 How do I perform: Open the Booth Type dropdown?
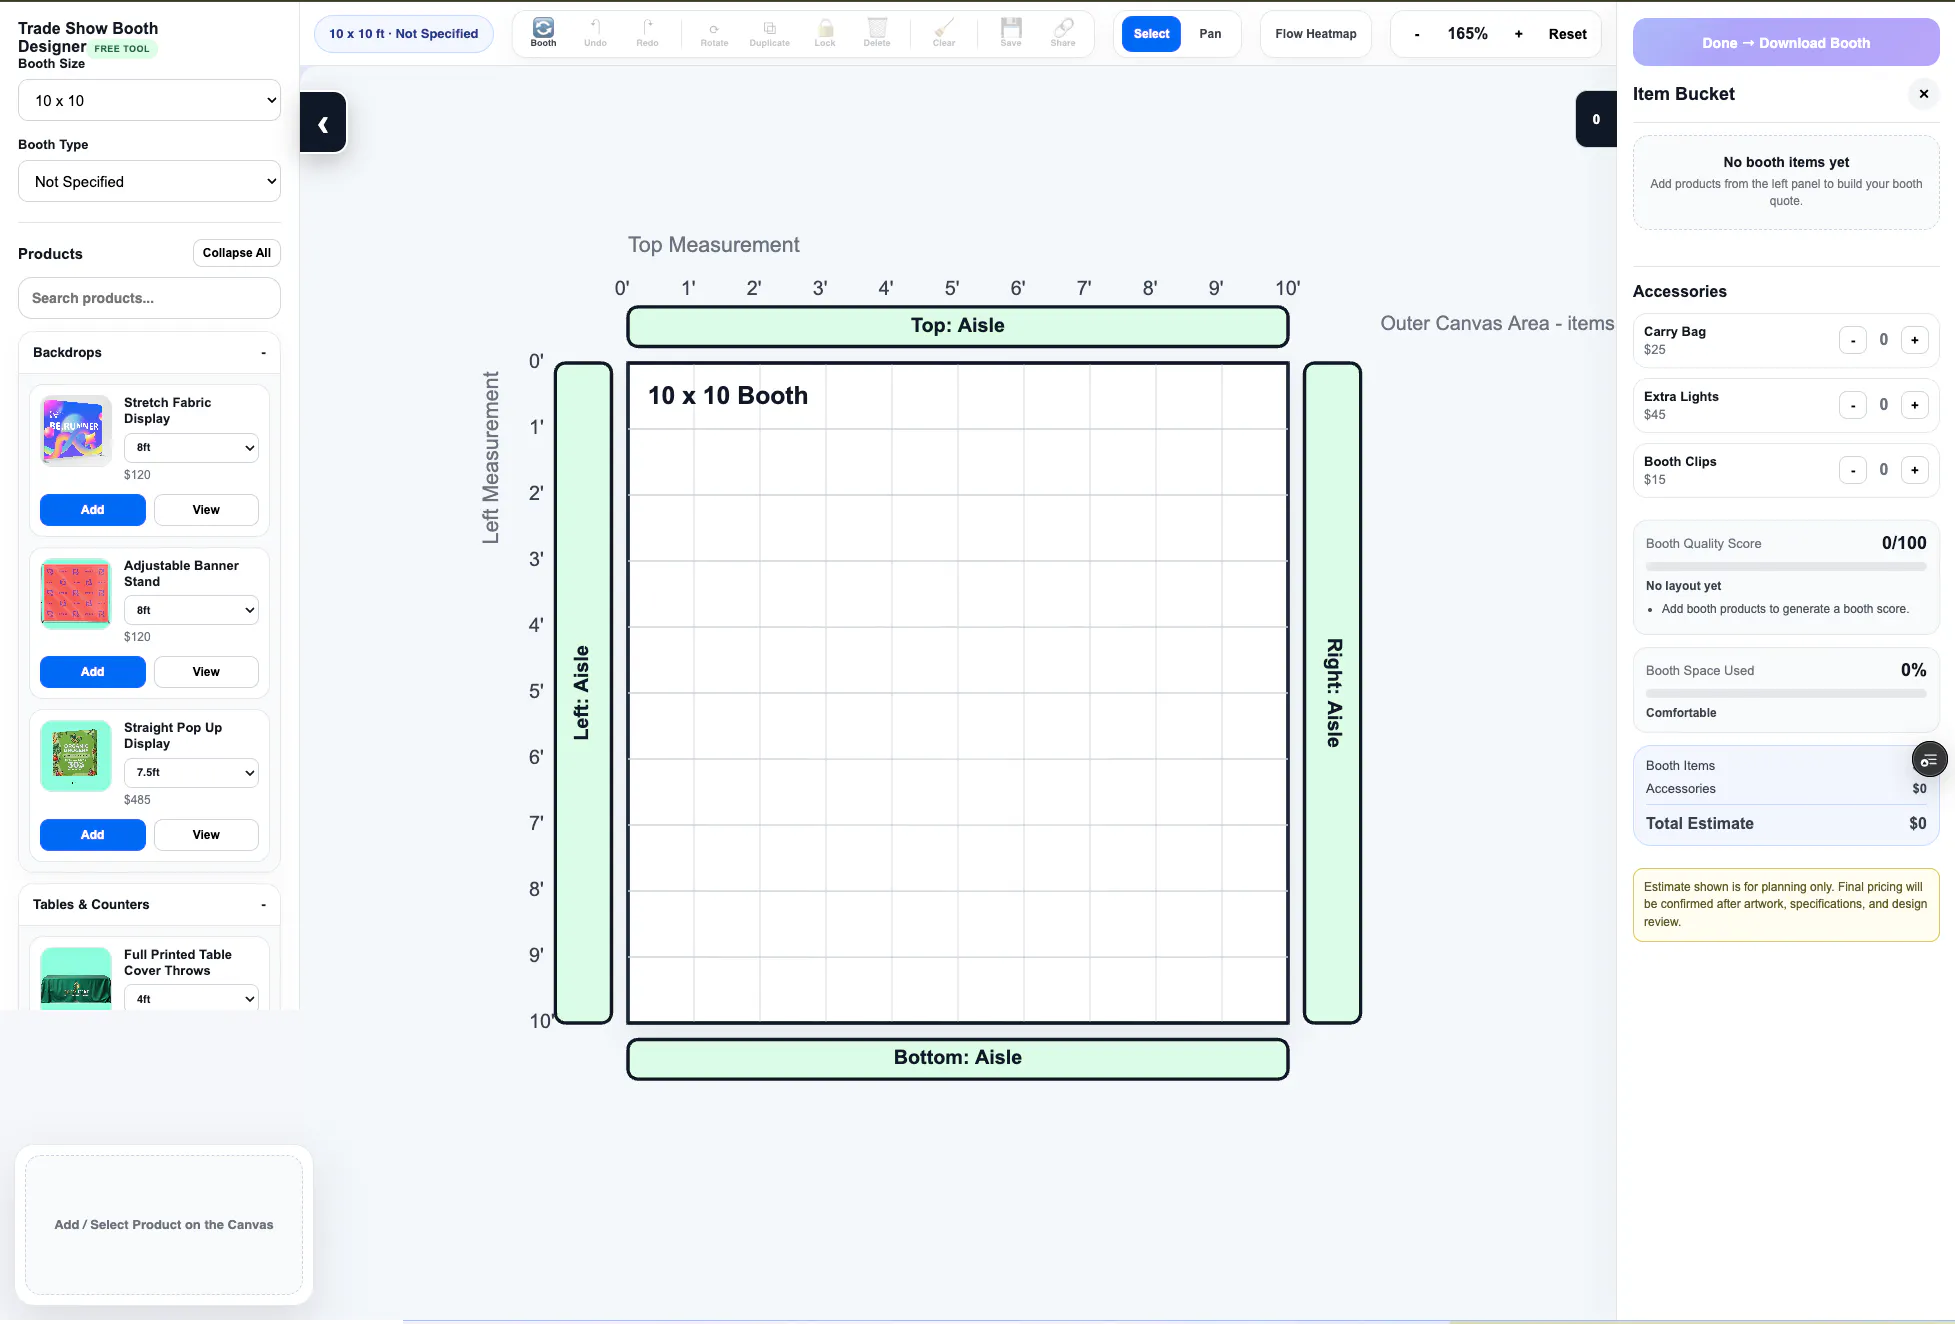(x=149, y=181)
